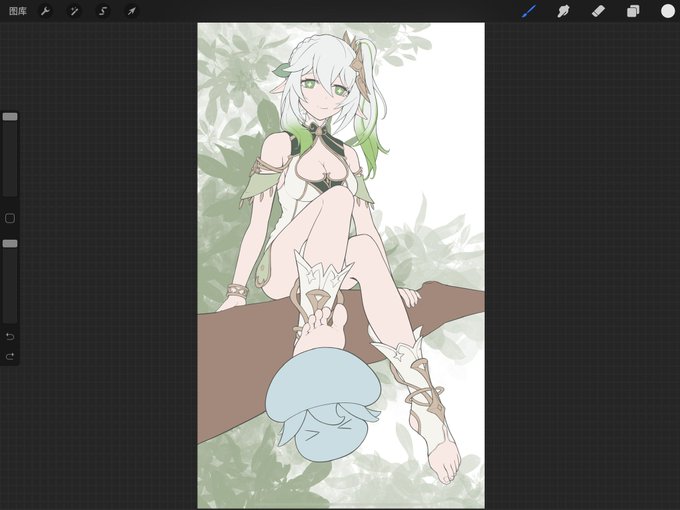The height and width of the screenshot is (510, 680).
Task: Select the Eraser tool
Action: (598, 11)
